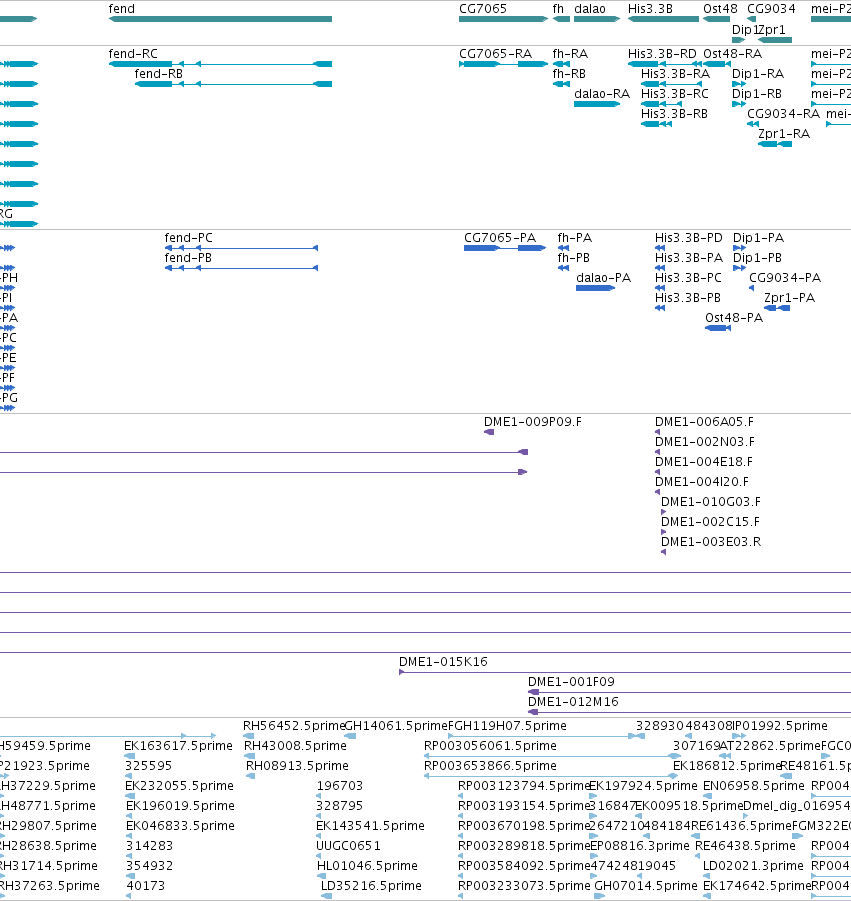Click the DME1-004E18.F clone label

(703, 462)
